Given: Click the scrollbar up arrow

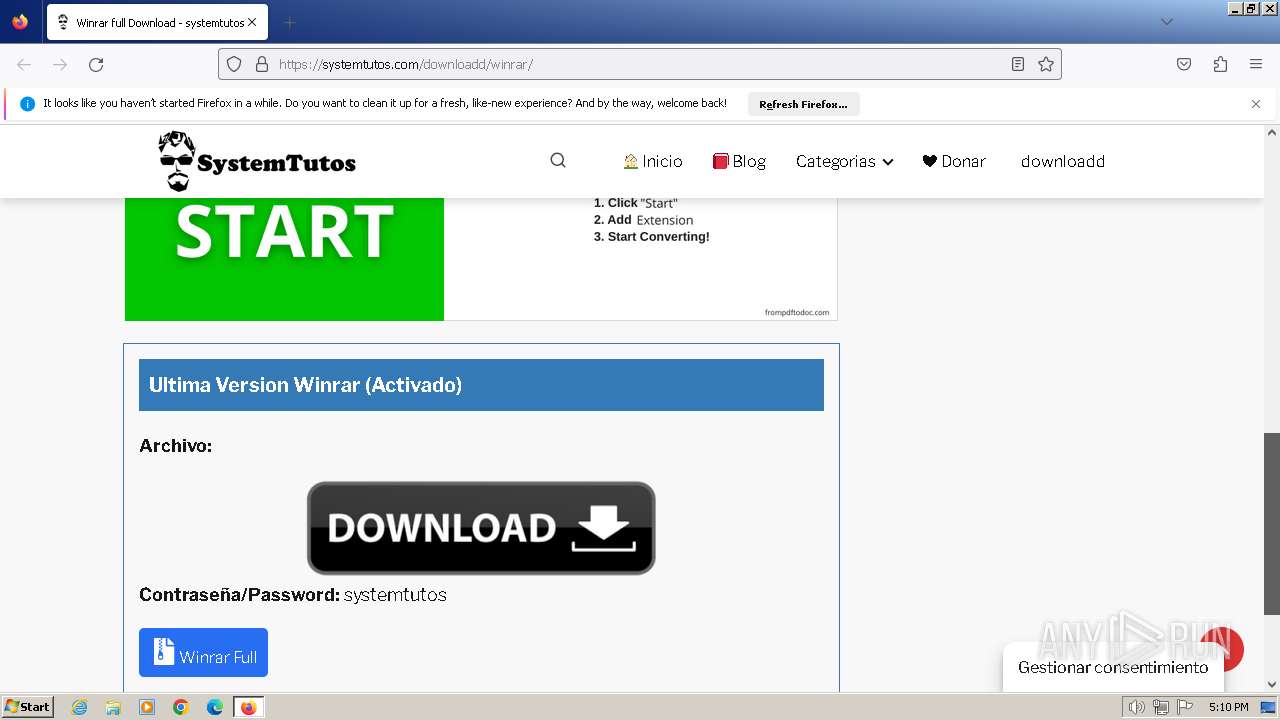Looking at the screenshot, I should pyautogui.click(x=1272, y=132).
